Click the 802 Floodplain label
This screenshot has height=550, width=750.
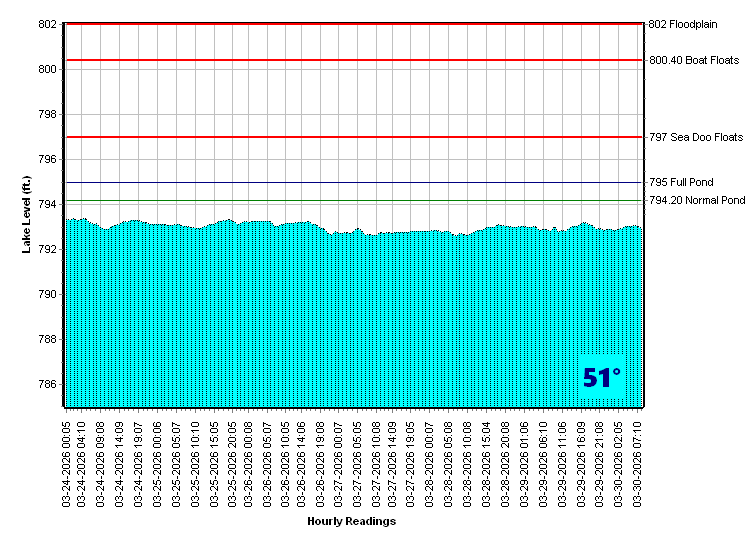683,24
